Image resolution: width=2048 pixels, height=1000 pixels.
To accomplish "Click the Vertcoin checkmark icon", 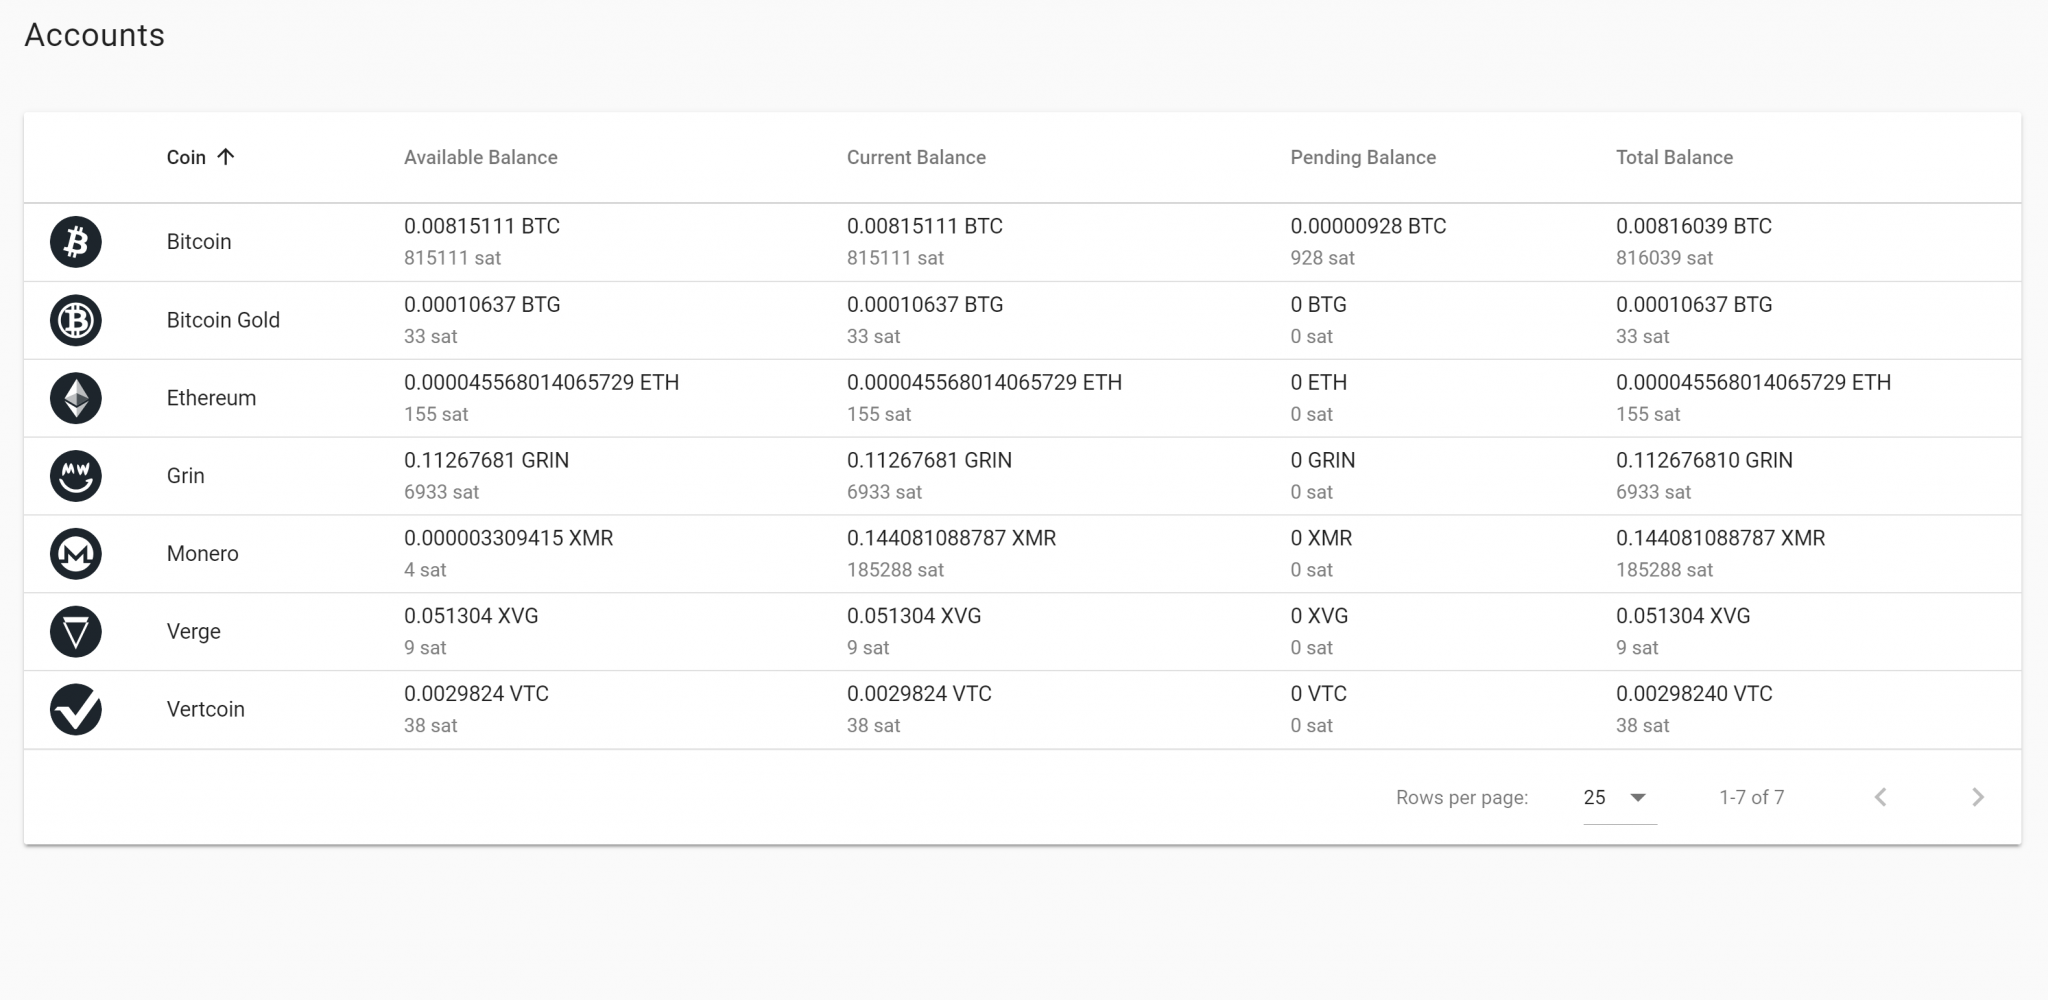I will (75, 709).
